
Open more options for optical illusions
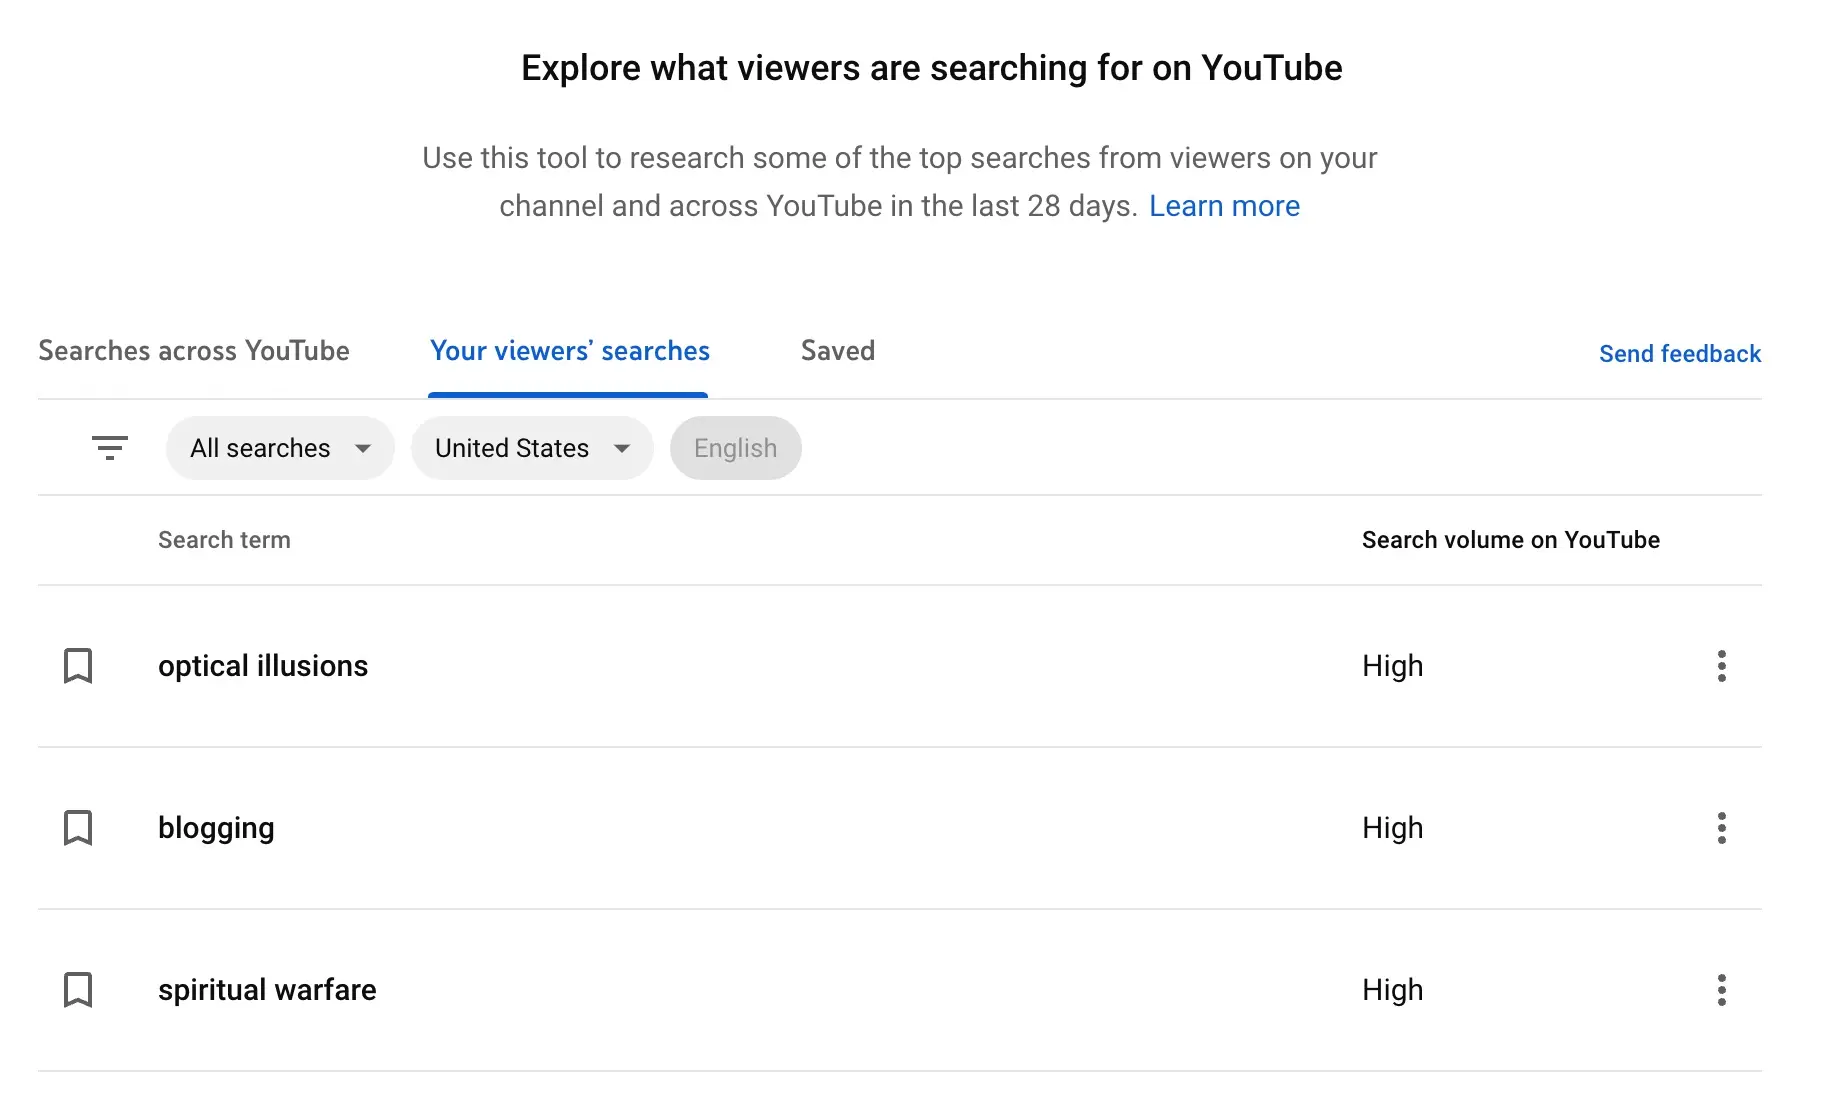click(x=1721, y=666)
